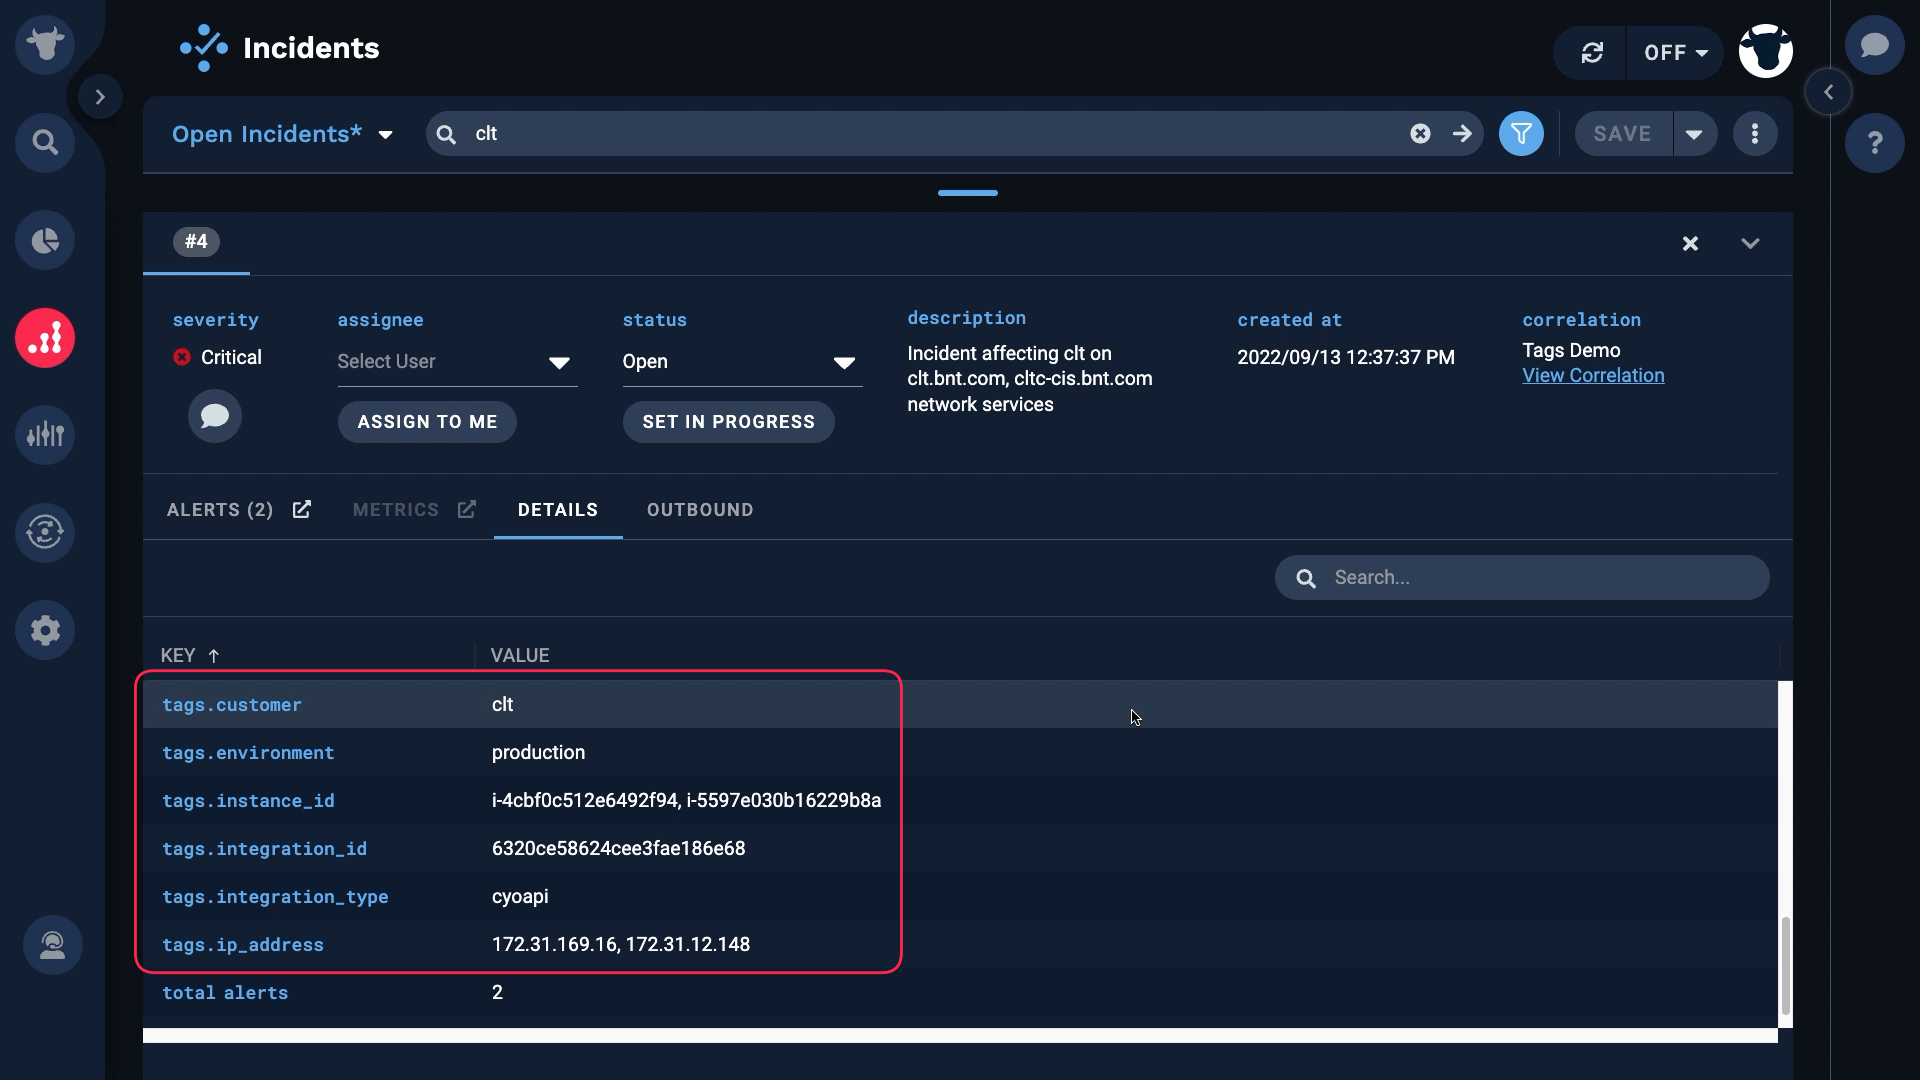
Task: Click the details Search... field
Action: [x=1521, y=578]
